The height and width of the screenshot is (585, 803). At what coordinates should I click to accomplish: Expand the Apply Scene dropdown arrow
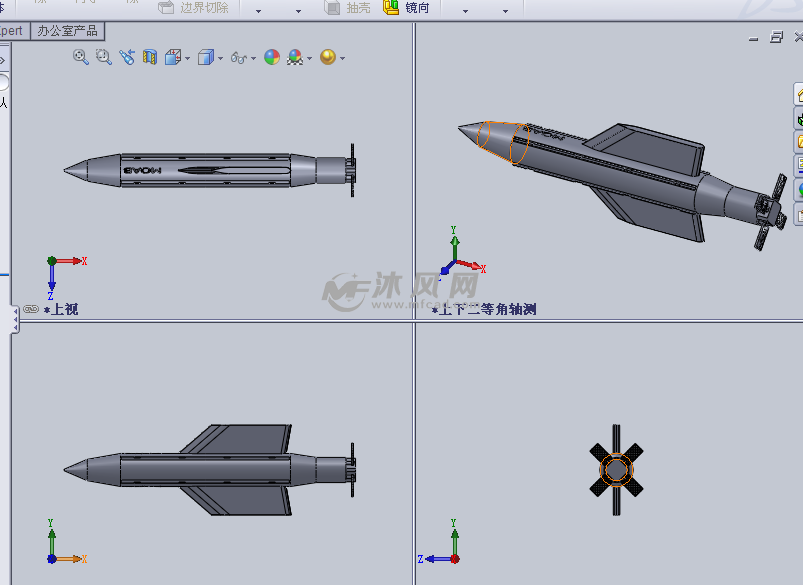tap(309, 58)
